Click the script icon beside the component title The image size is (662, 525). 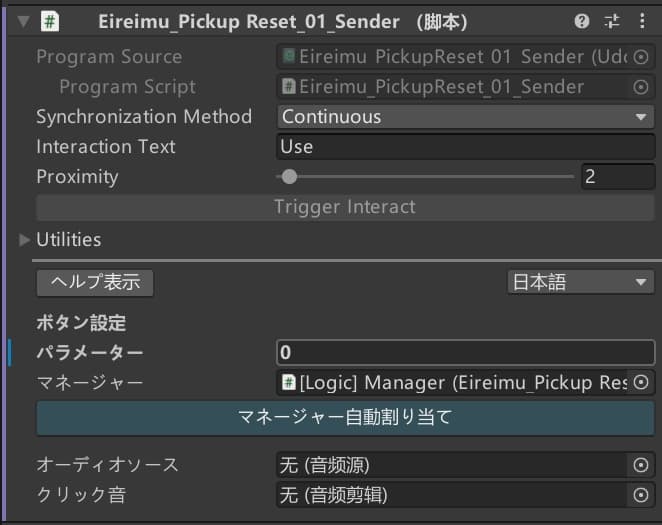point(50,21)
